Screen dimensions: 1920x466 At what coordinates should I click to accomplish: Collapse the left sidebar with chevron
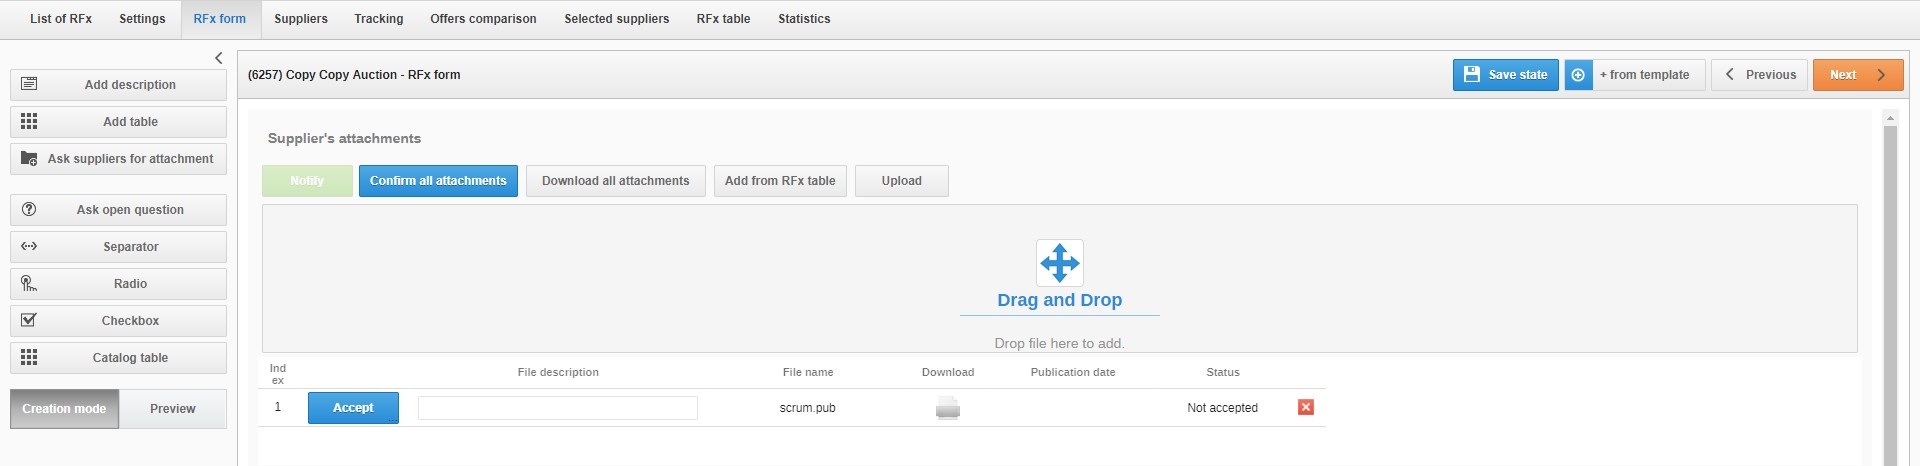tap(219, 58)
